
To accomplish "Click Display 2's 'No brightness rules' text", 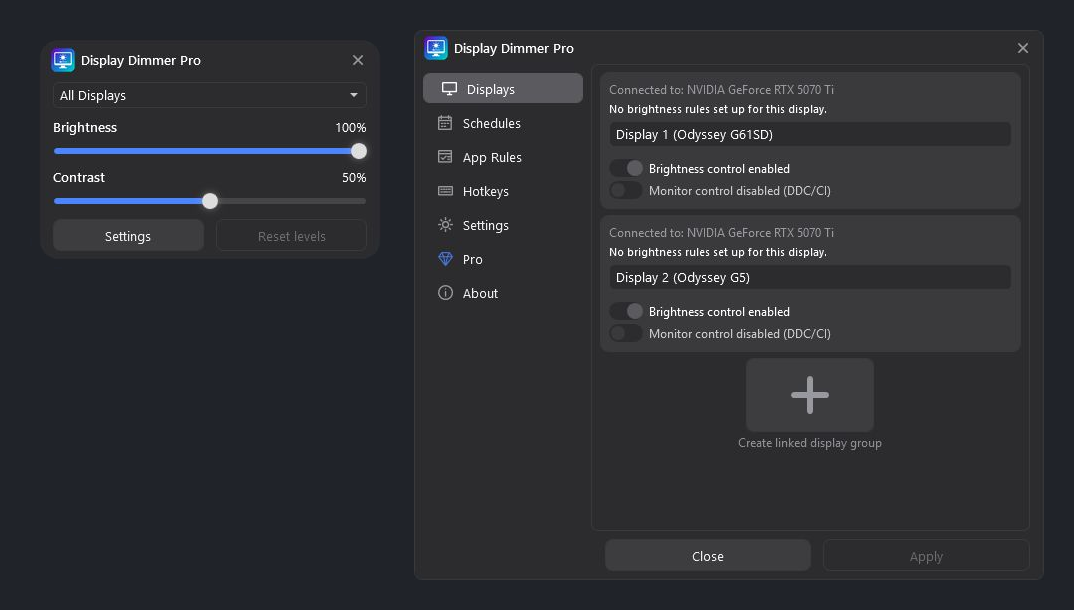I will click(x=718, y=252).
